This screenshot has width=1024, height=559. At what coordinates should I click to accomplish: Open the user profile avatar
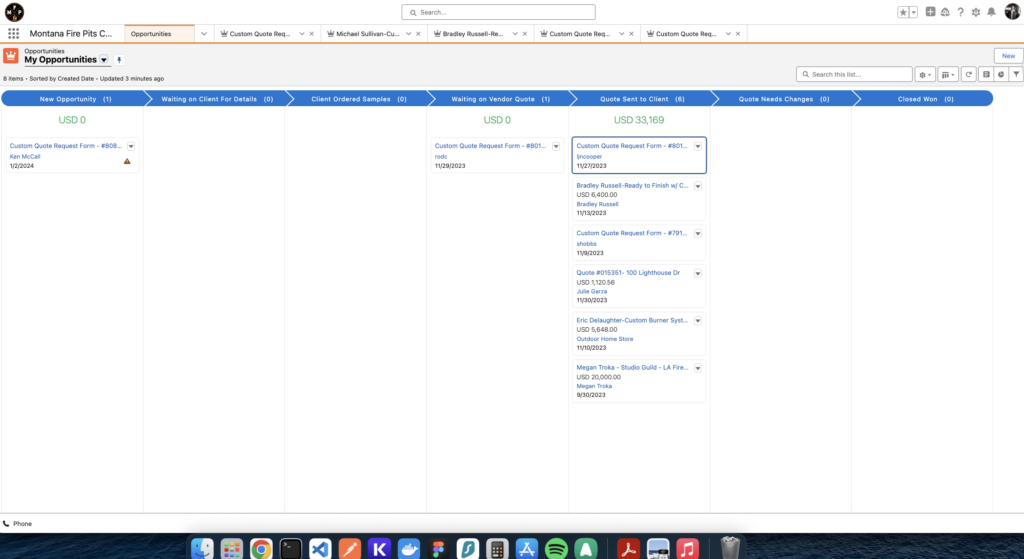tap(1012, 11)
